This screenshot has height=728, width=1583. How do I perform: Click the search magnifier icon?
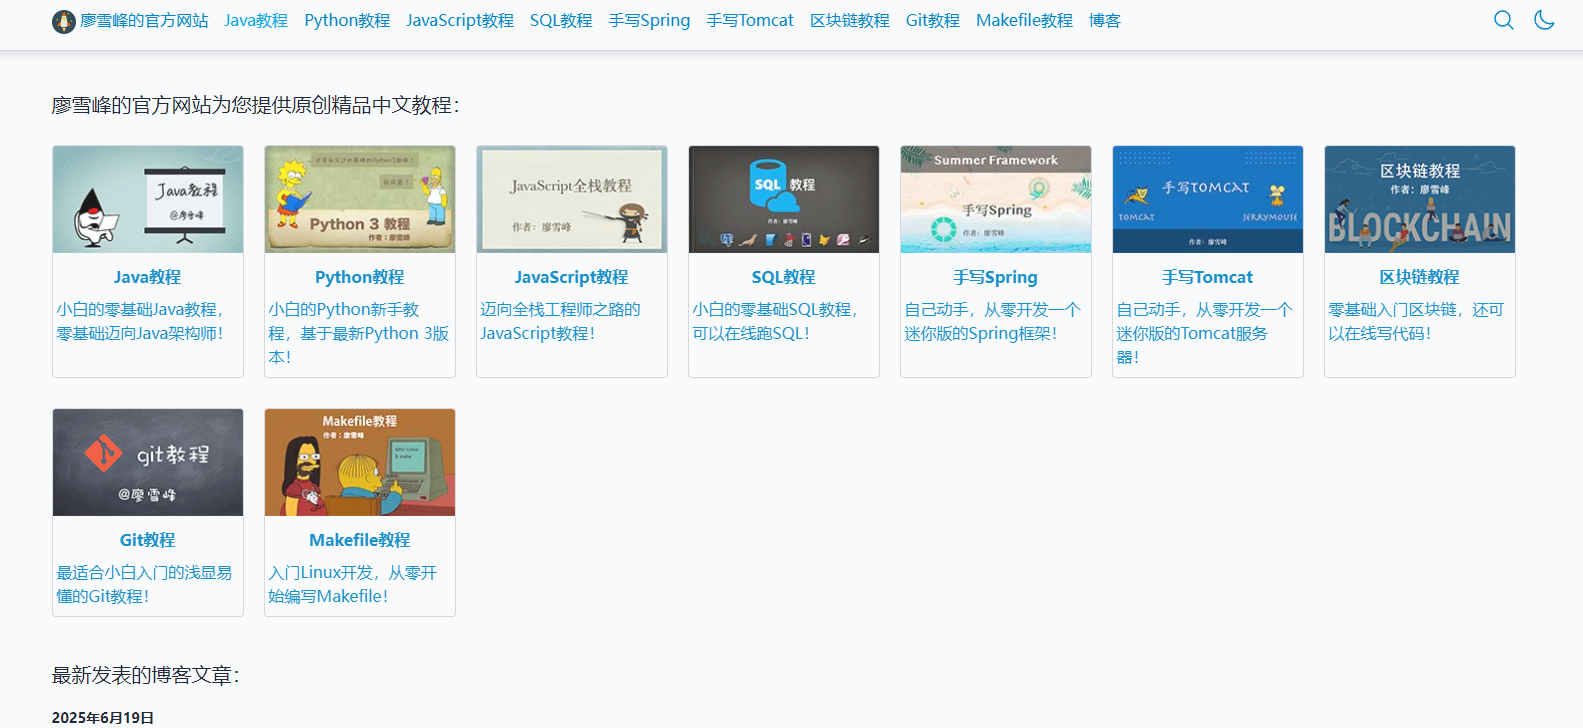point(1503,20)
